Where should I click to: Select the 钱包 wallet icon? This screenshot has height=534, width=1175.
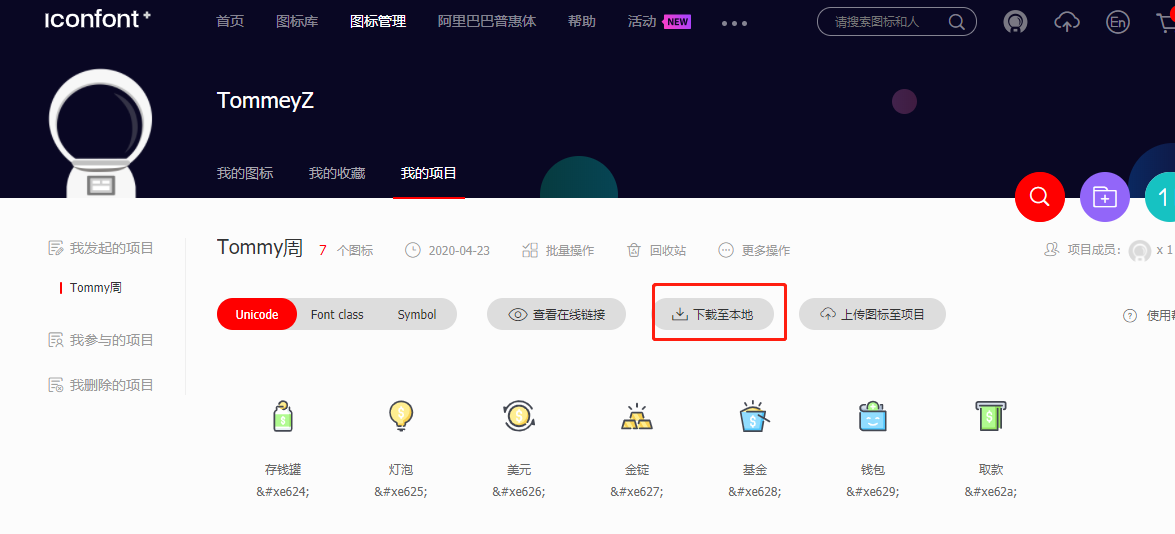tap(873, 416)
